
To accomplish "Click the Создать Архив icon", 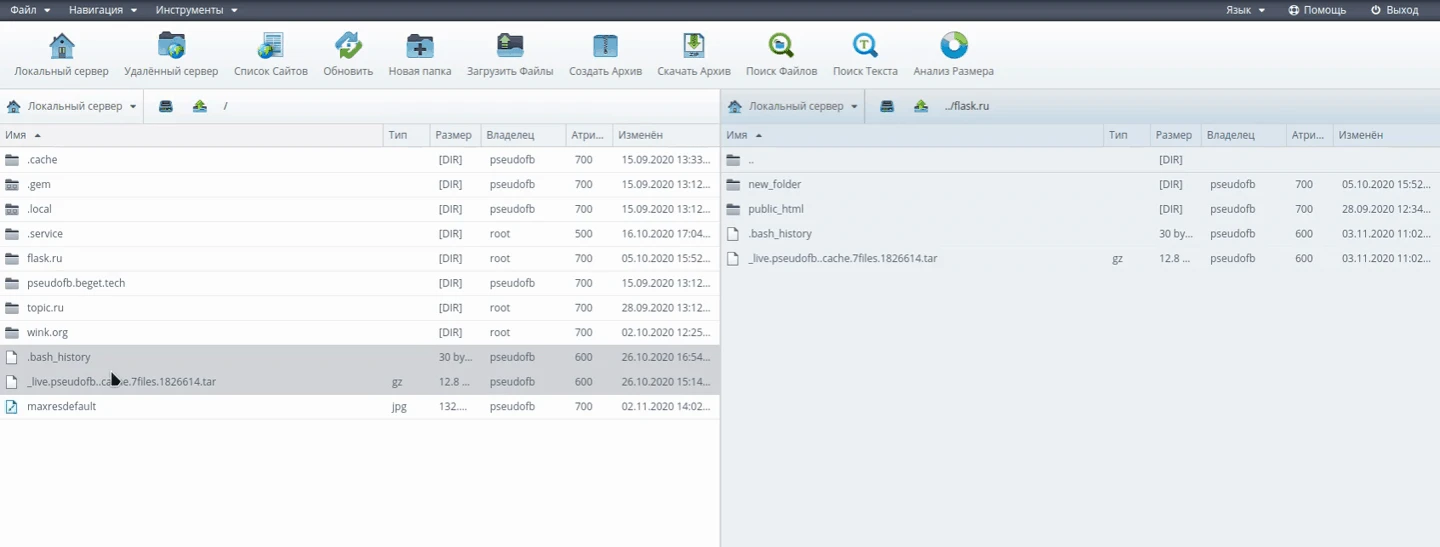I will tap(605, 47).
